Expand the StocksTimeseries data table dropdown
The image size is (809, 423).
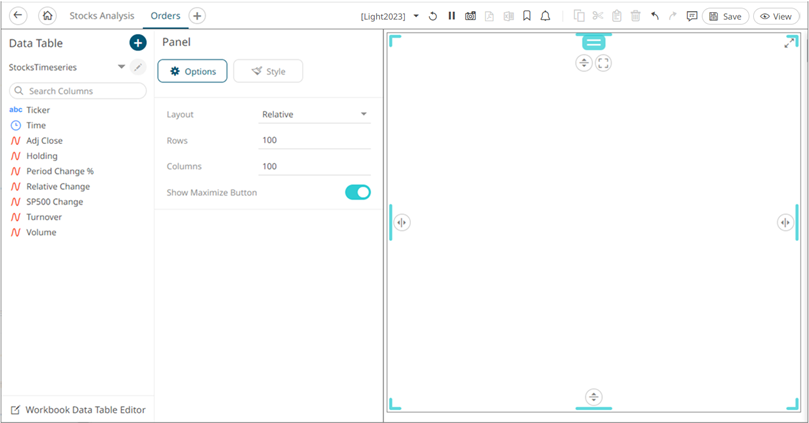point(121,67)
